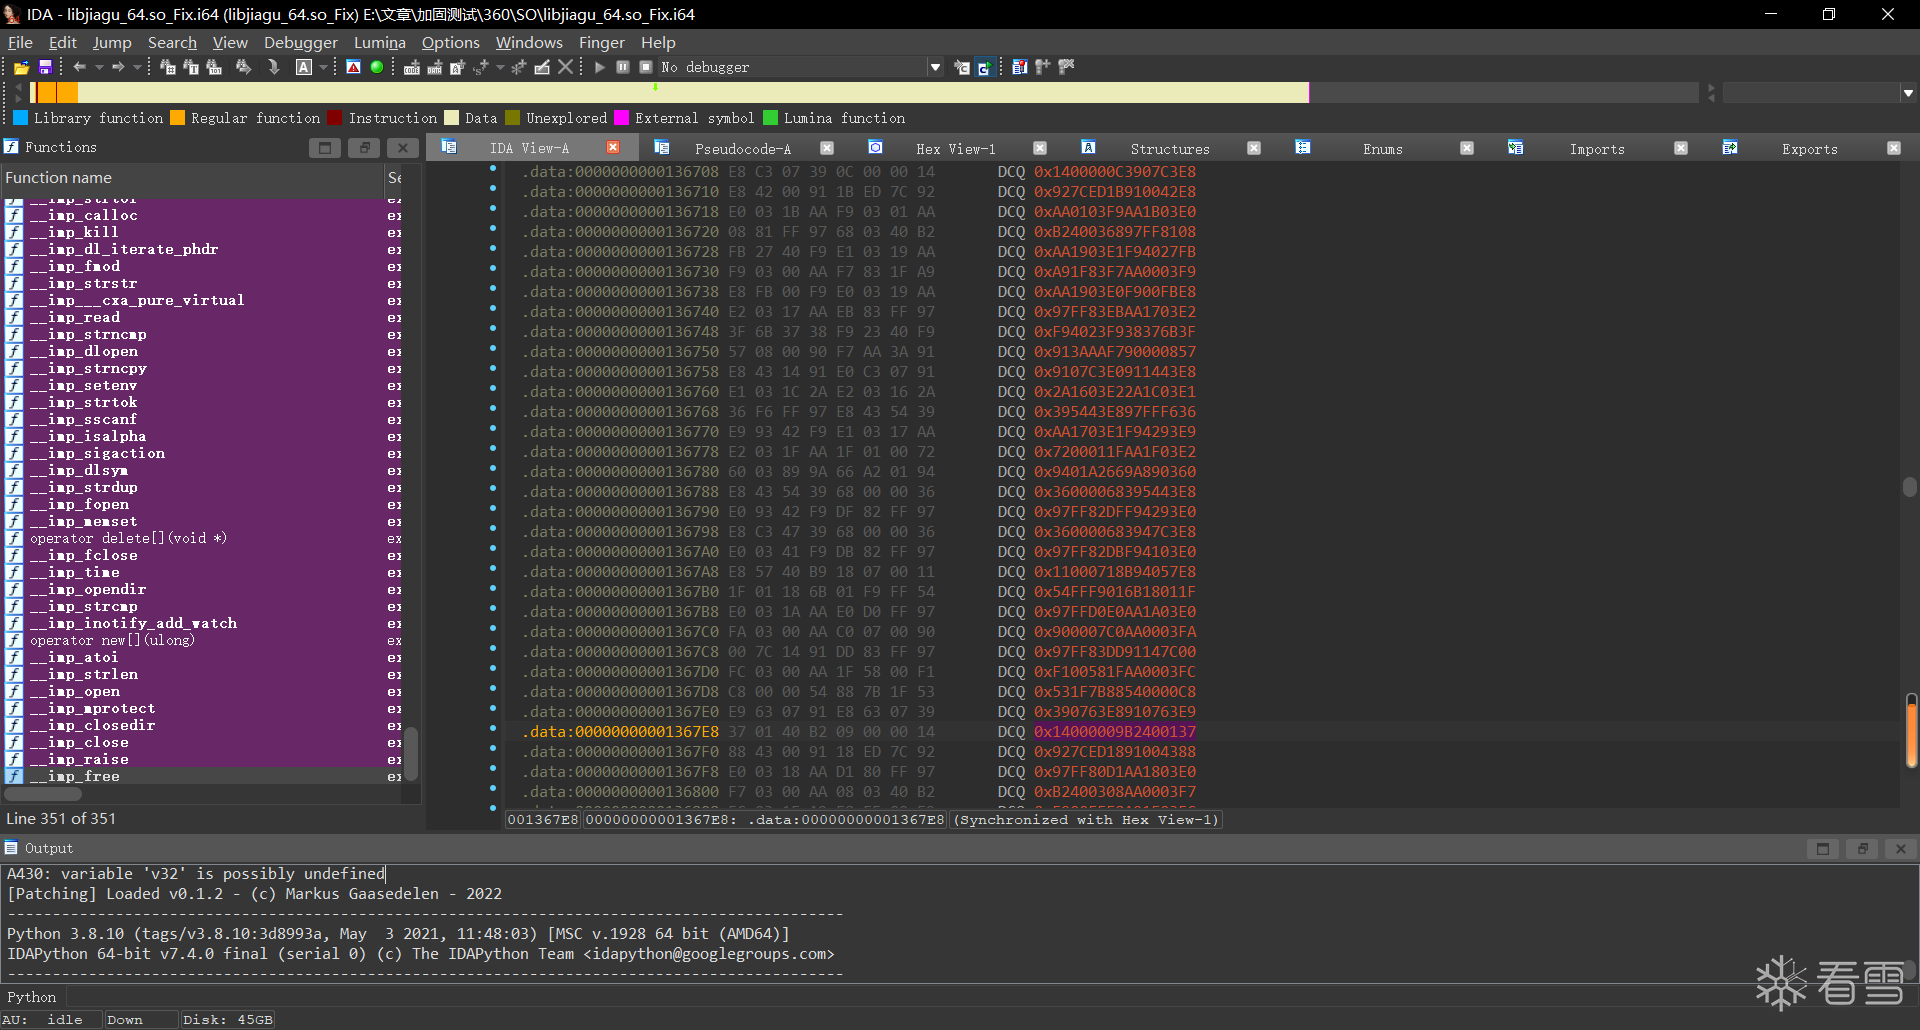Image resolution: width=1920 pixels, height=1030 pixels.
Task: Click the red warning triangle toolbar icon
Action: click(x=353, y=67)
